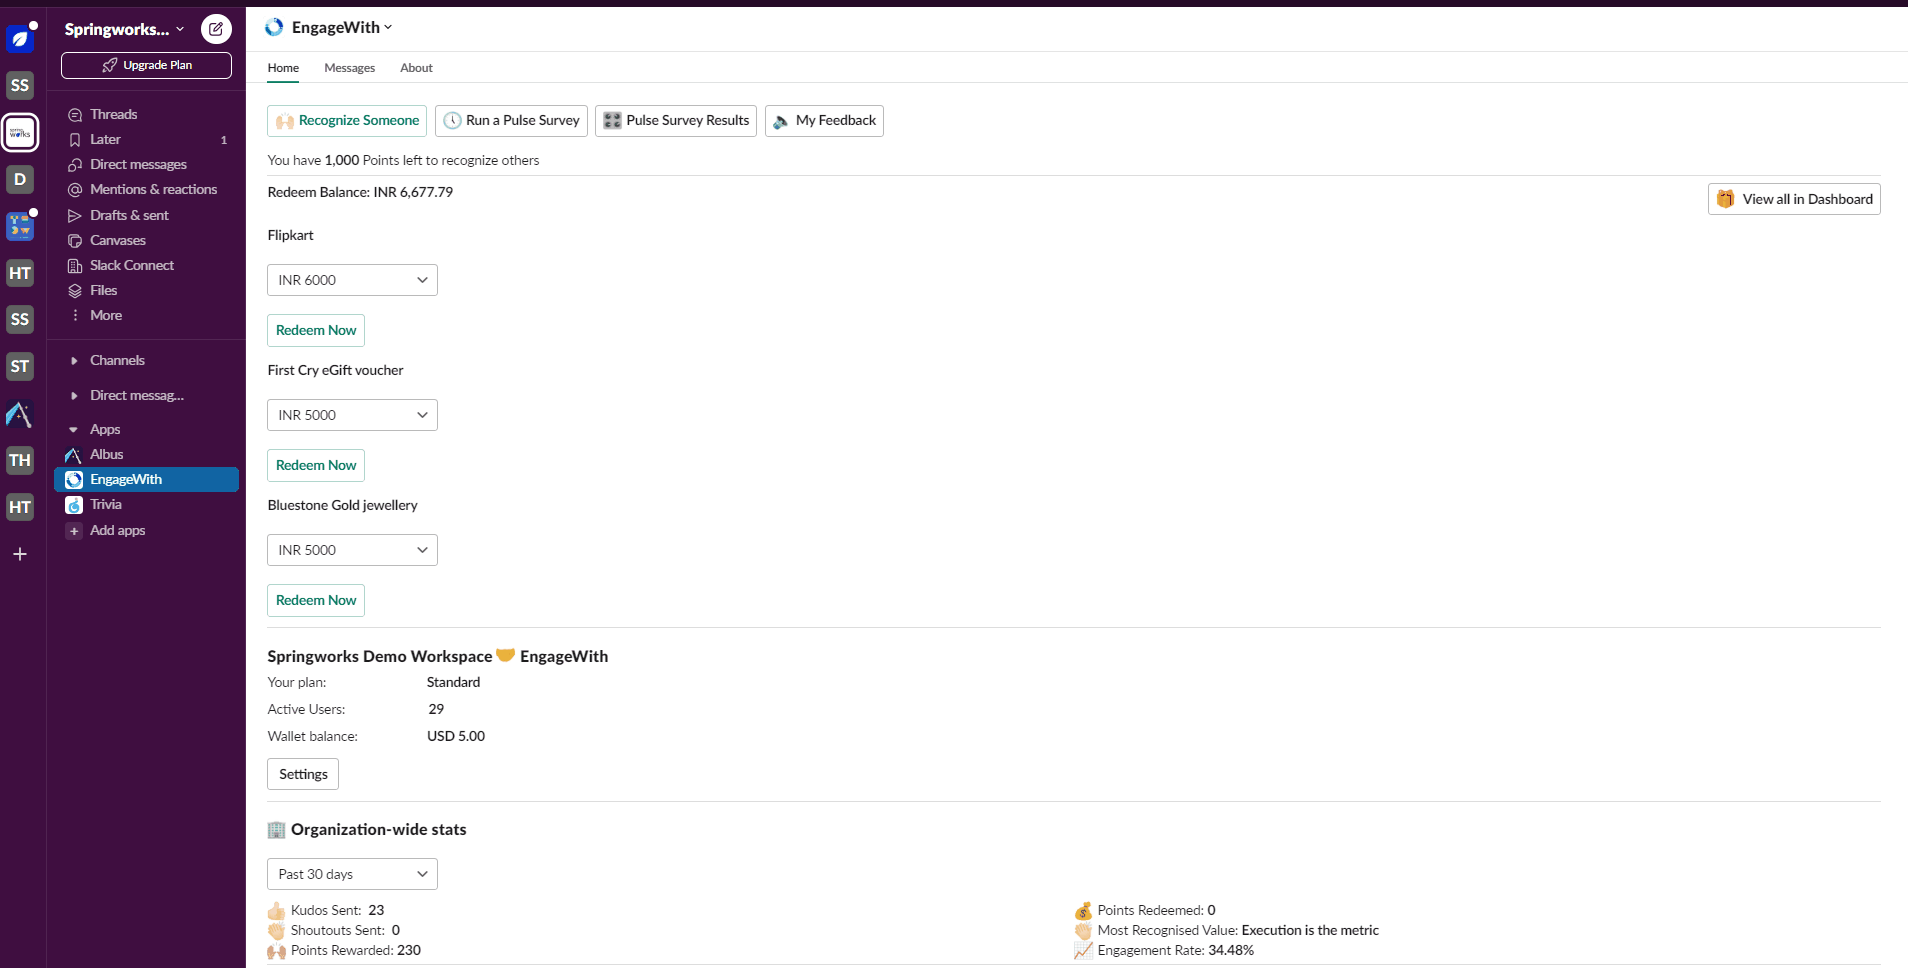The image size is (1908, 968).
Task: Click Upgrade Plan button
Action: tap(146, 65)
